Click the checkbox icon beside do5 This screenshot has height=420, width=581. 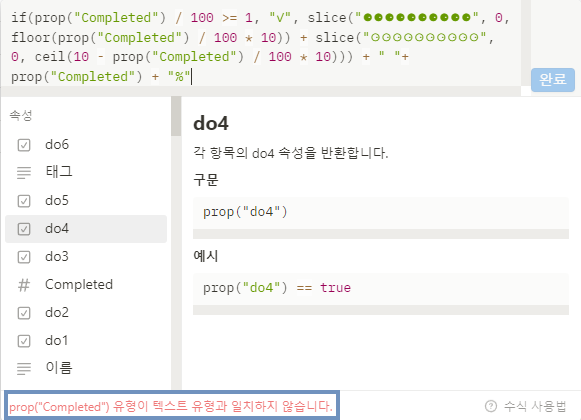click(x=24, y=201)
